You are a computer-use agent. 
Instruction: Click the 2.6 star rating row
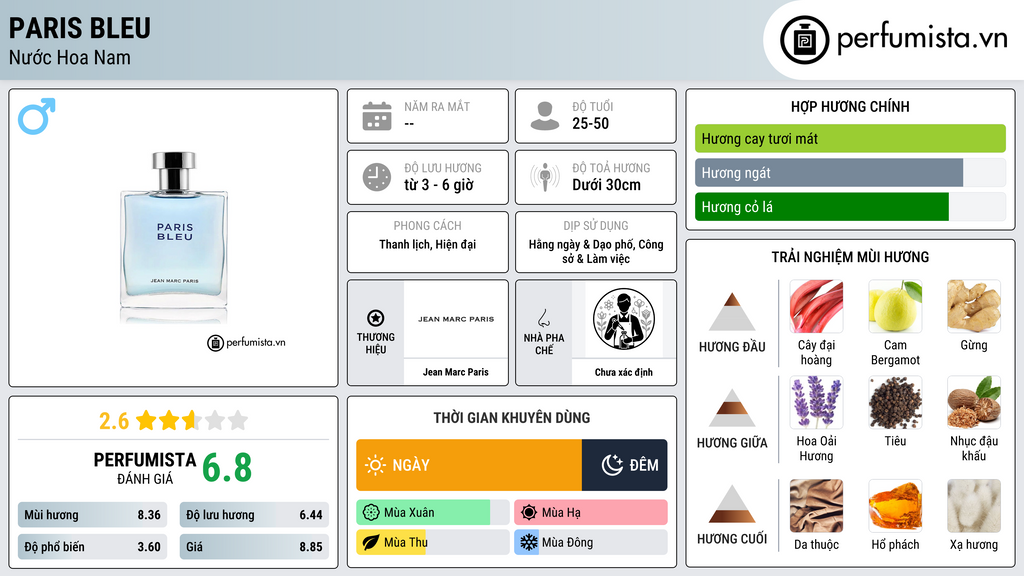point(173,421)
